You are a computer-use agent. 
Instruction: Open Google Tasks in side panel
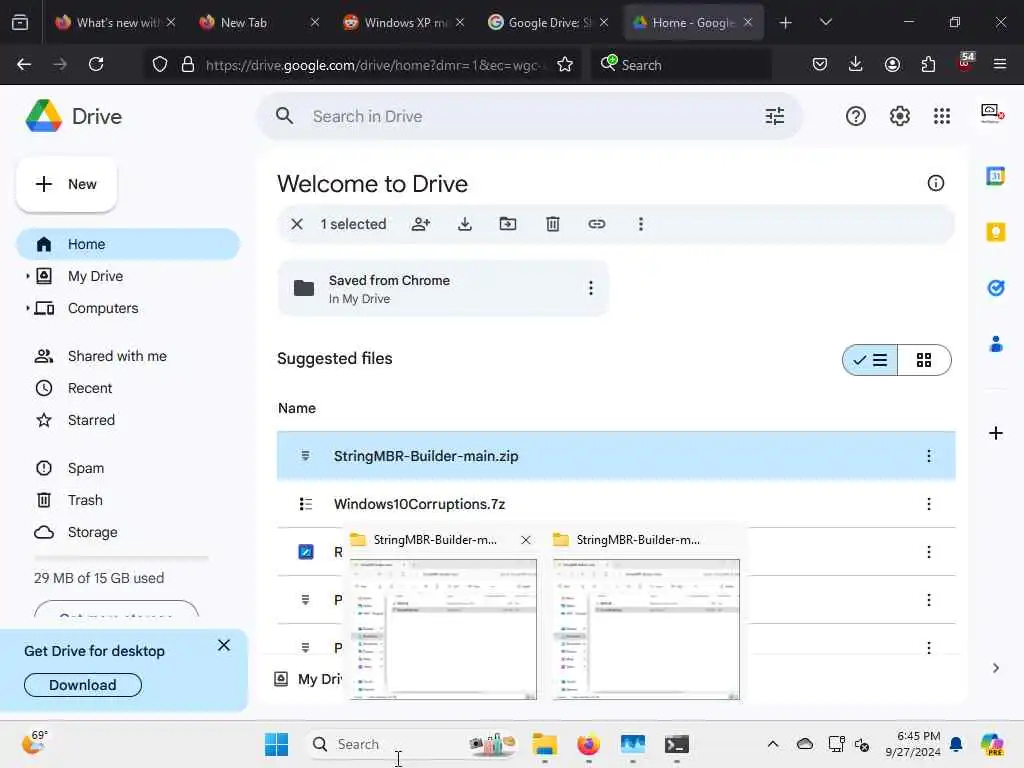tap(995, 287)
